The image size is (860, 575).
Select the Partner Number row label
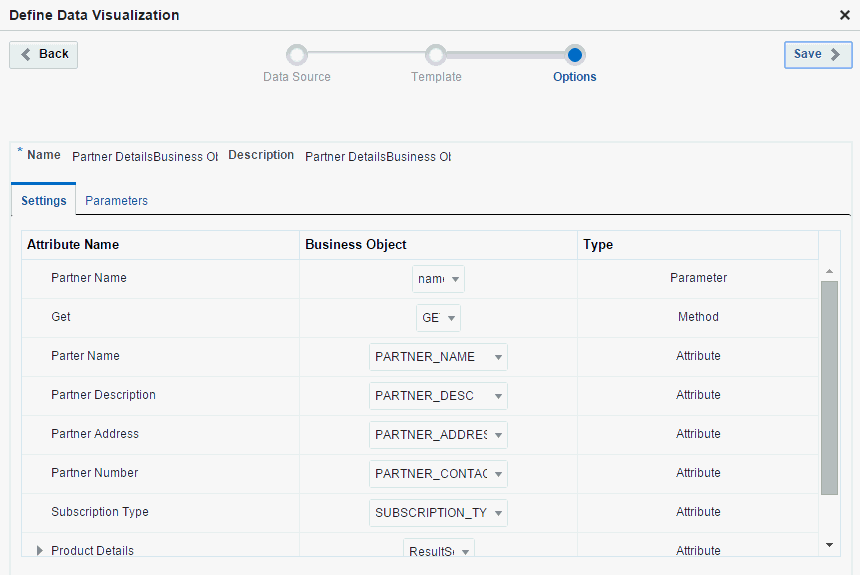(94, 473)
